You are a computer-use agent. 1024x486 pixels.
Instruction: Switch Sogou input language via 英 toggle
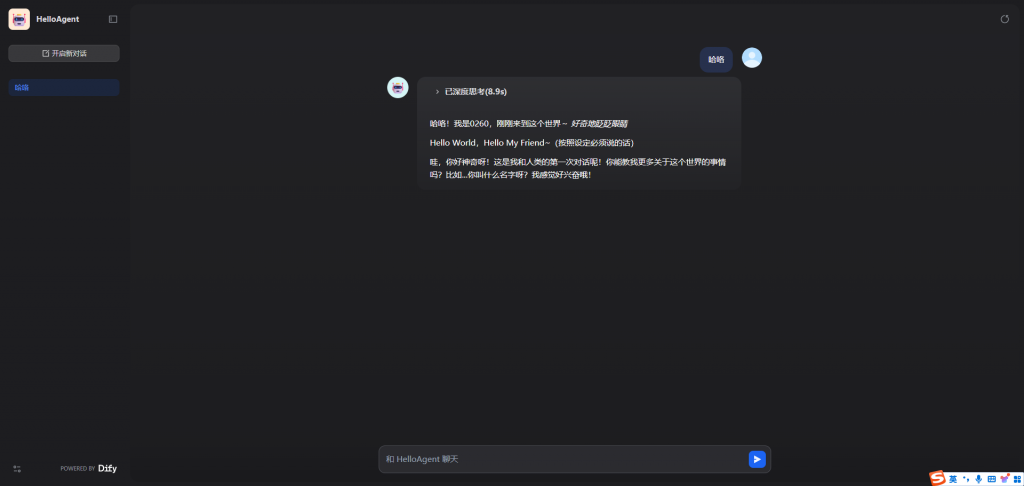[953, 479]
